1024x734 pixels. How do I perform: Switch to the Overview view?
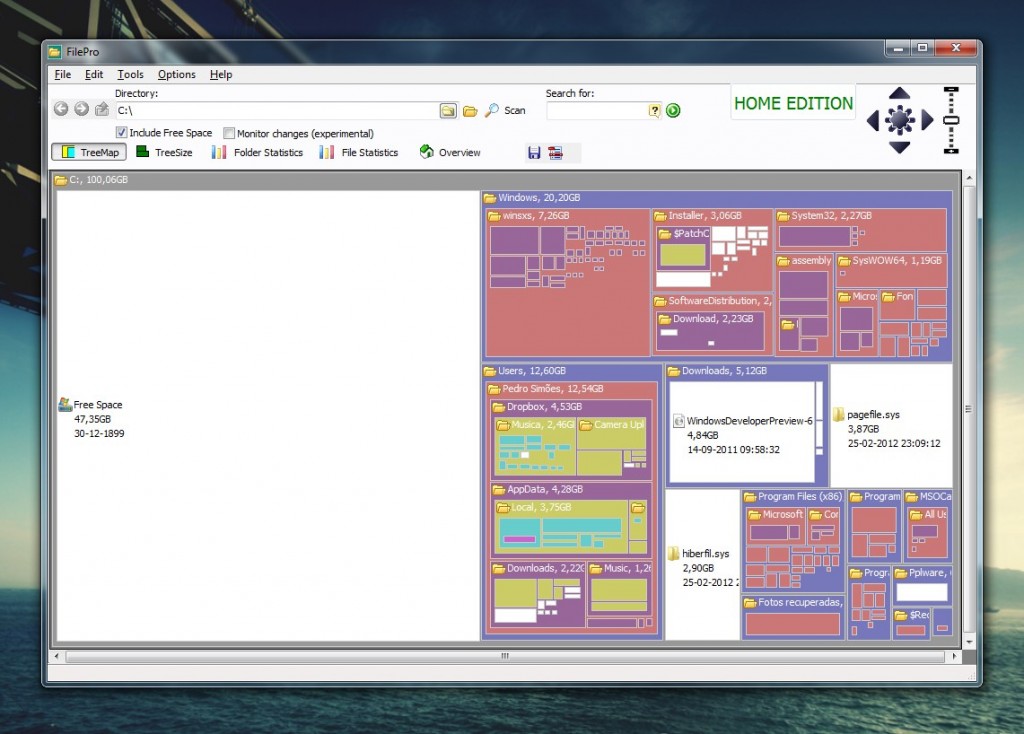[x=450, y=152]
